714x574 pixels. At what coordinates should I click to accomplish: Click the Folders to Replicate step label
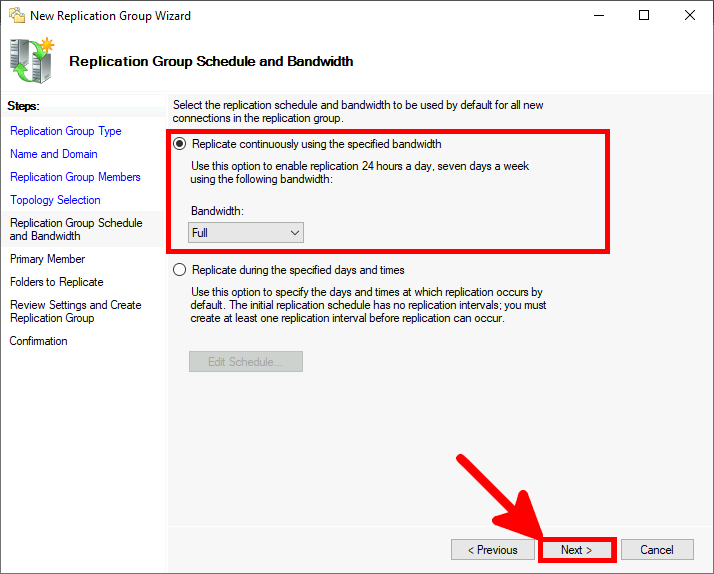(56, 282)
